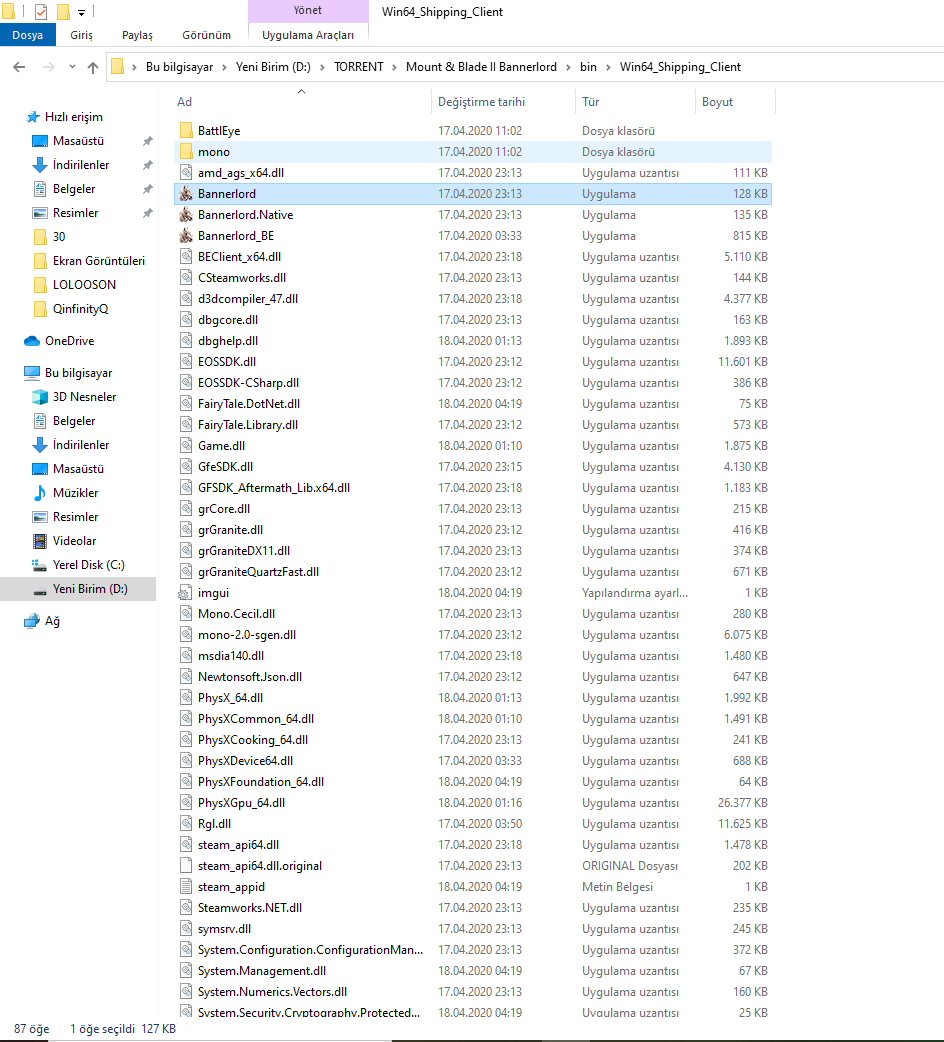Viewport: 944px width, 1042px height.
Task: Select the d3dcompiler_47.dll file
Action: coord(473,299)
